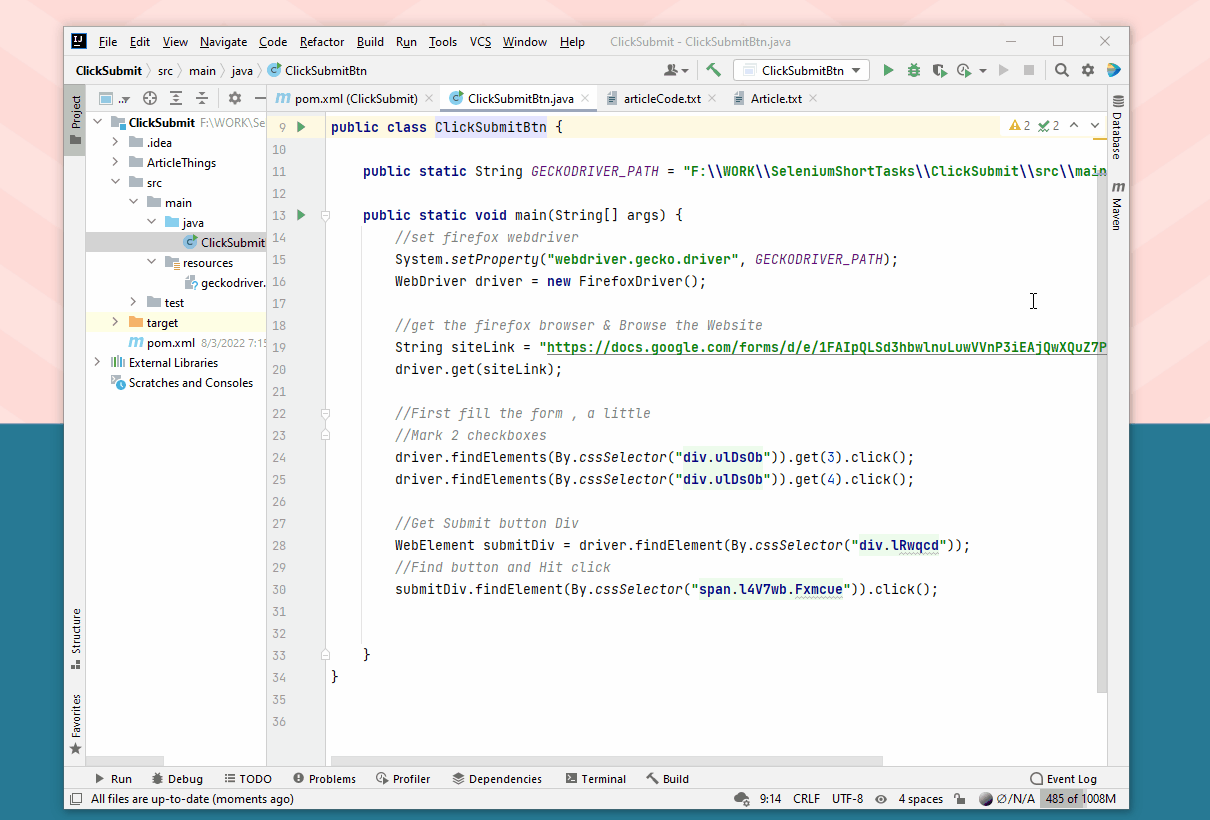Click the background tasks cloud icon in status bar
Viewport: 1210px width, 820px height.
pyautogui.click(x=742, y=799)
